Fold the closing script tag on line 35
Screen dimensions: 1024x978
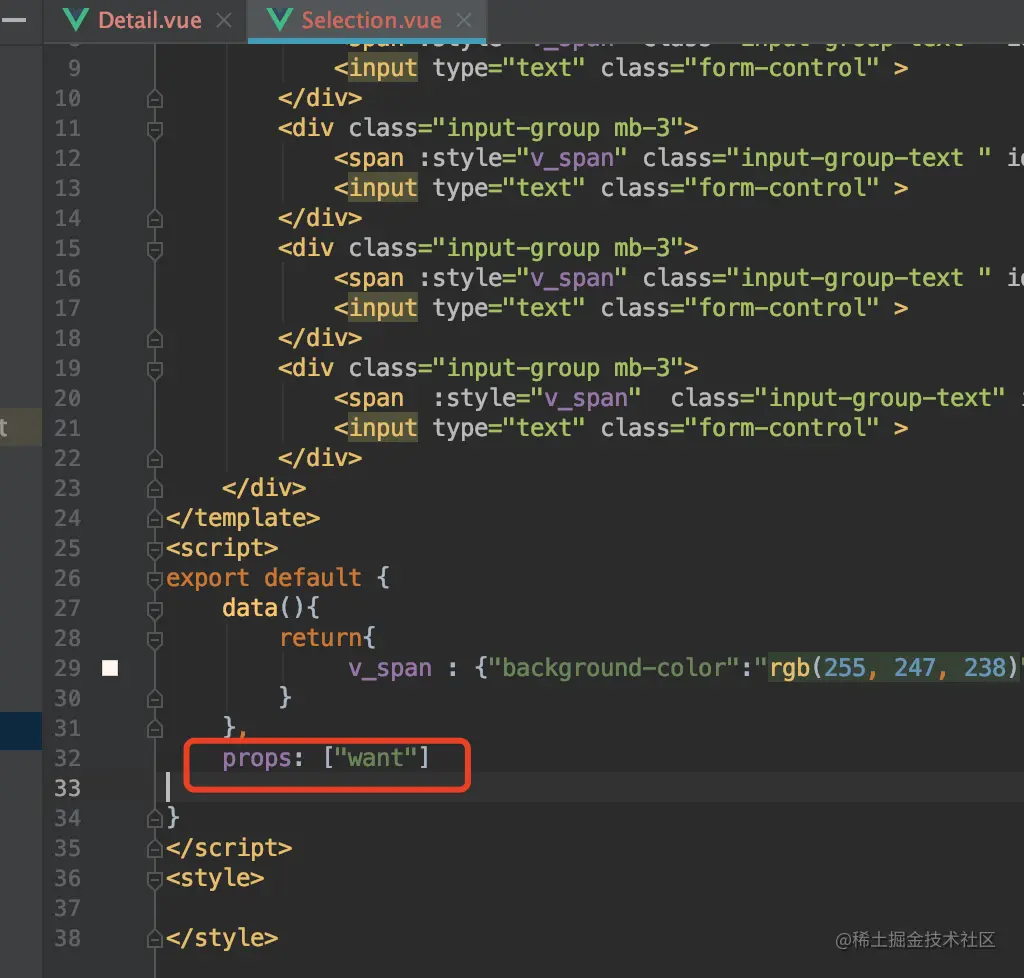155,849
